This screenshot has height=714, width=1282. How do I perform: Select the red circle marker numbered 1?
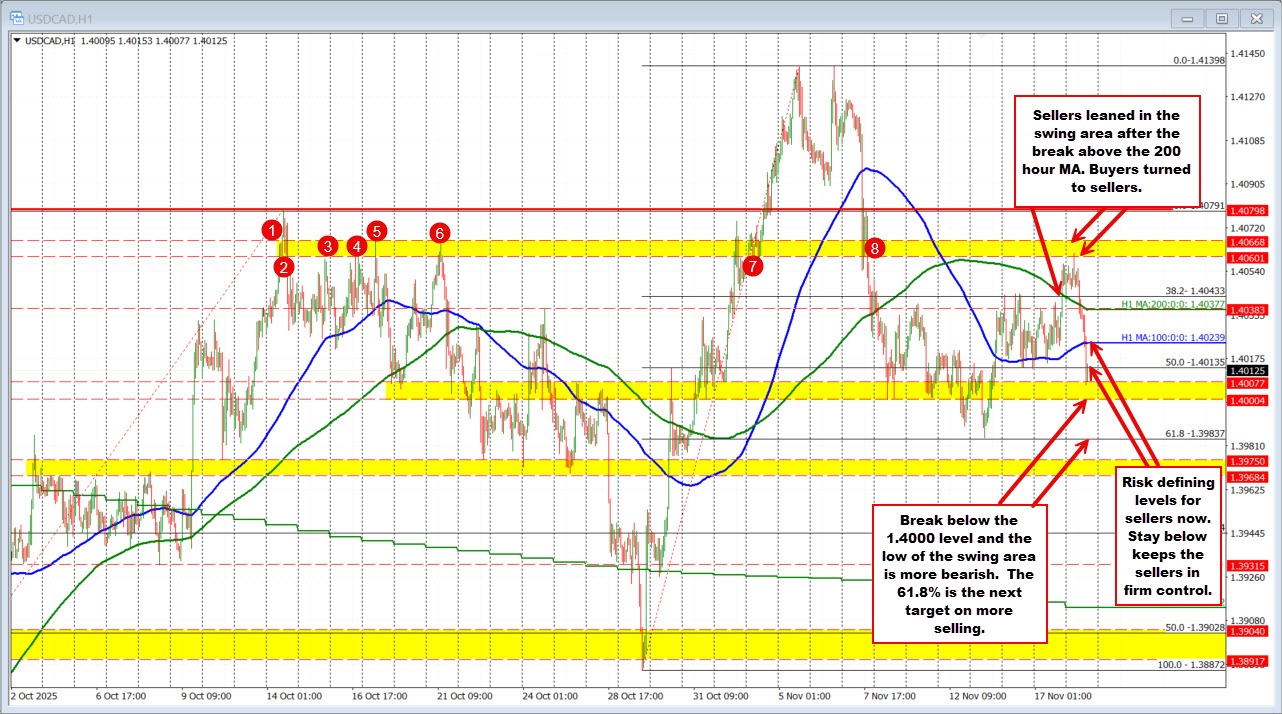coord(270,231)
